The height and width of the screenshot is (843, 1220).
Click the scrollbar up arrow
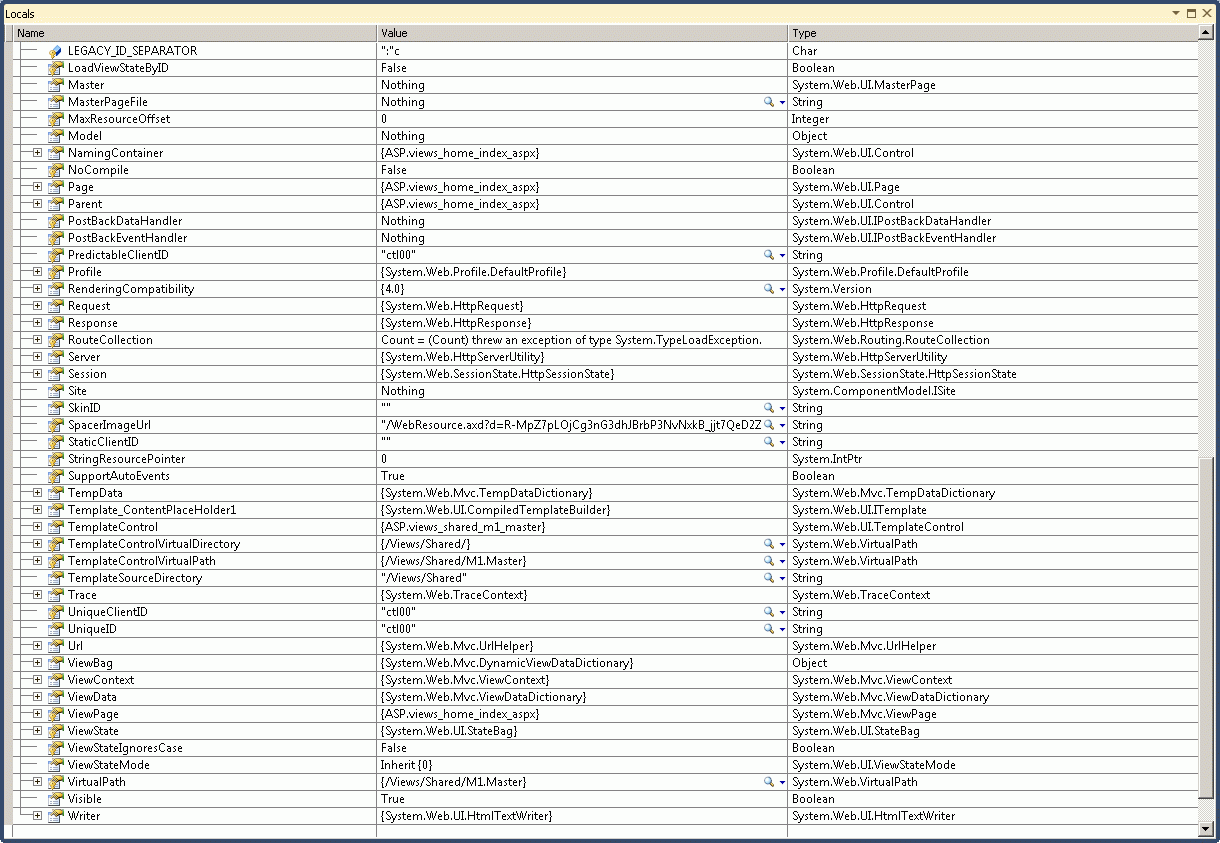[1206, 33]
